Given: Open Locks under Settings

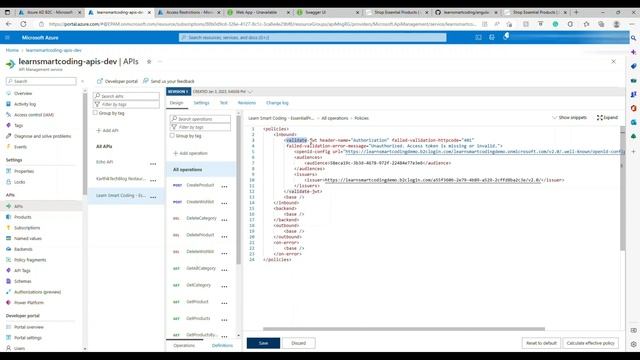Looking at the screenshot, I should click(20, 182).
